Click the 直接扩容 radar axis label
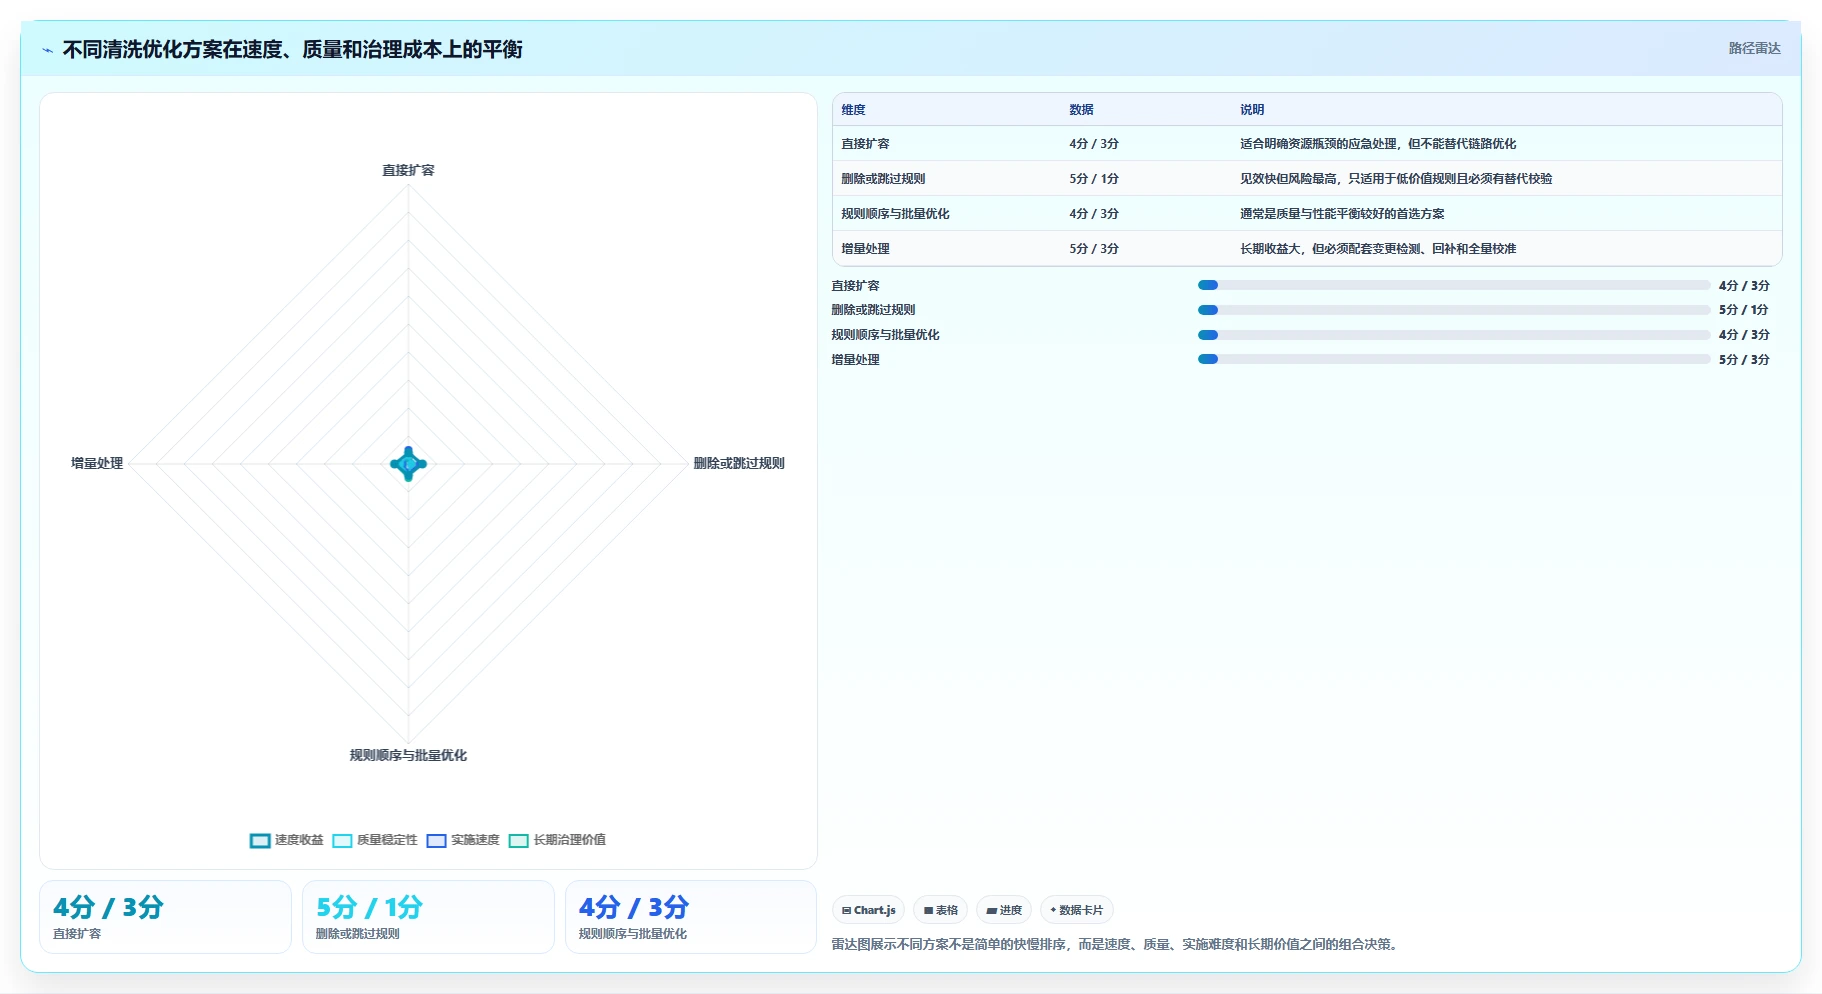 click(408, 171)
